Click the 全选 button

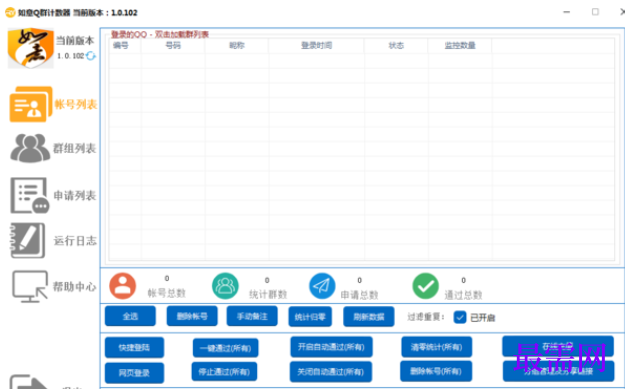130,316
